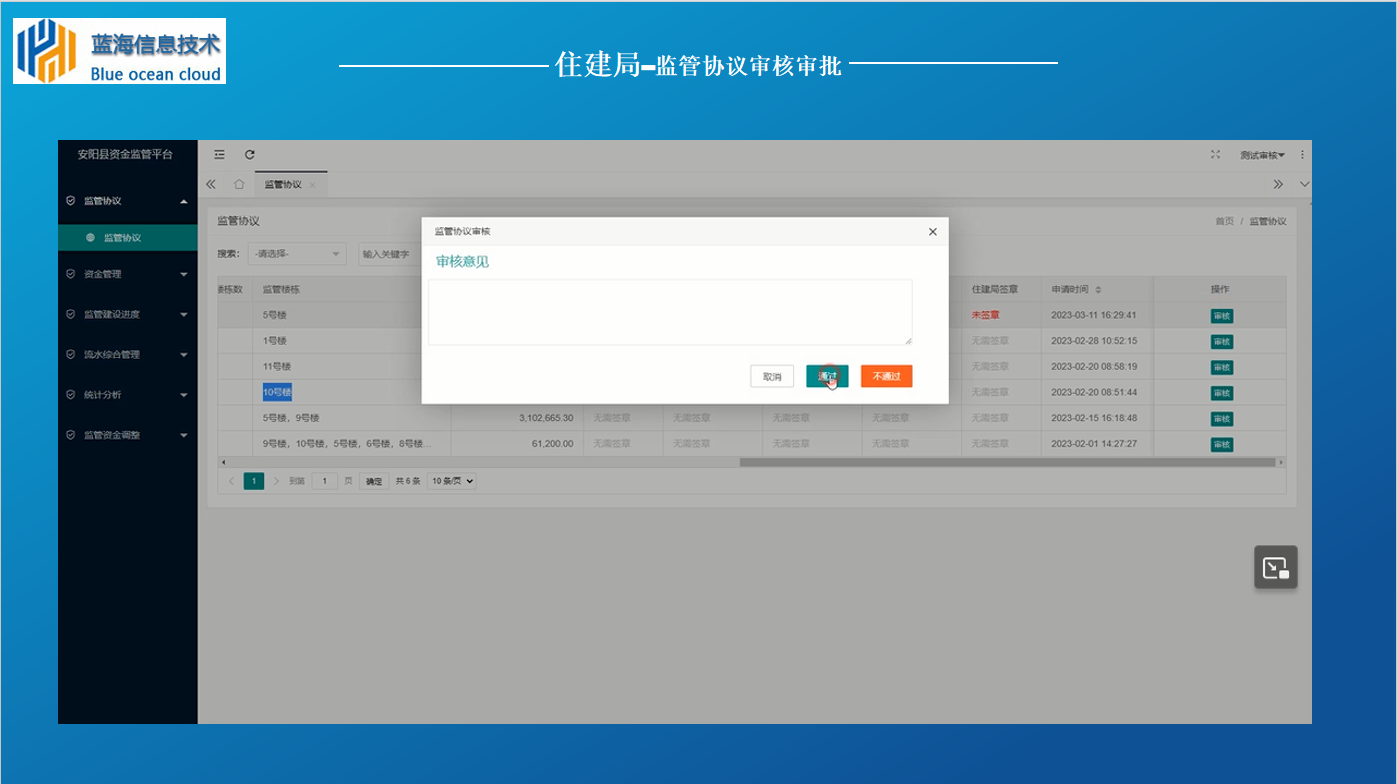Click the refresh icon in top bar
Viewport: 1398px width, 784px height.
(x=250, y=154)
